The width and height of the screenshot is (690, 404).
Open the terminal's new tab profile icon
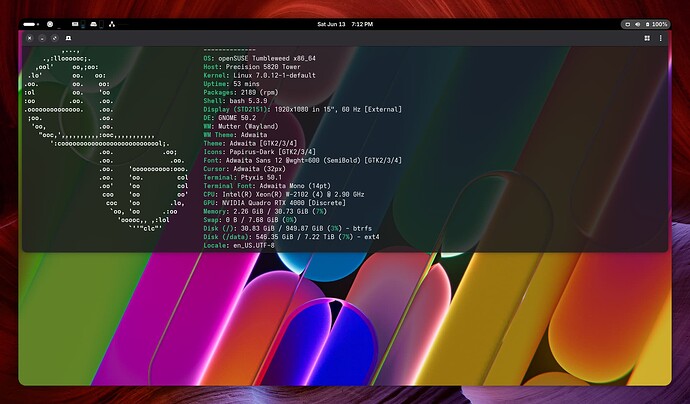click(68, 38)
